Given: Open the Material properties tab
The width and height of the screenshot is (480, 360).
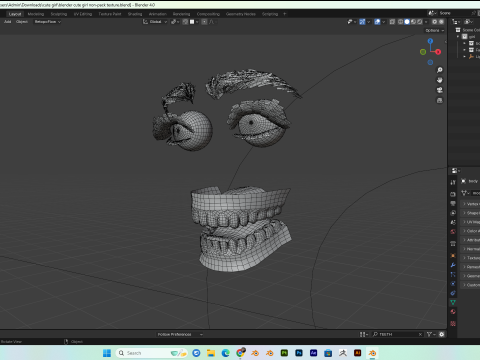Looking at the screenshot, I should pos(453,312).
